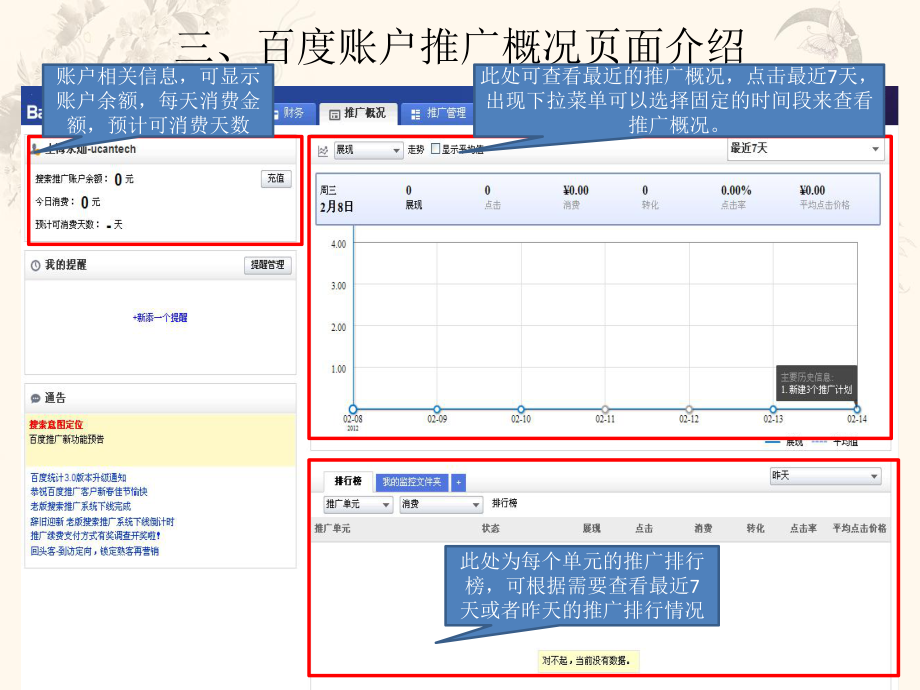The width and height of the screenshot is (920, 690).
Task: Click the megaphone icon on the 通告 panel
Action: tap(33, 397)
